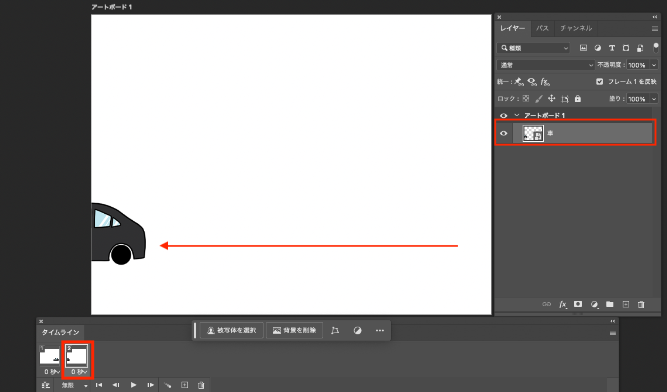Select timeline frame 2 thumbnail

[x=77, y=355]
